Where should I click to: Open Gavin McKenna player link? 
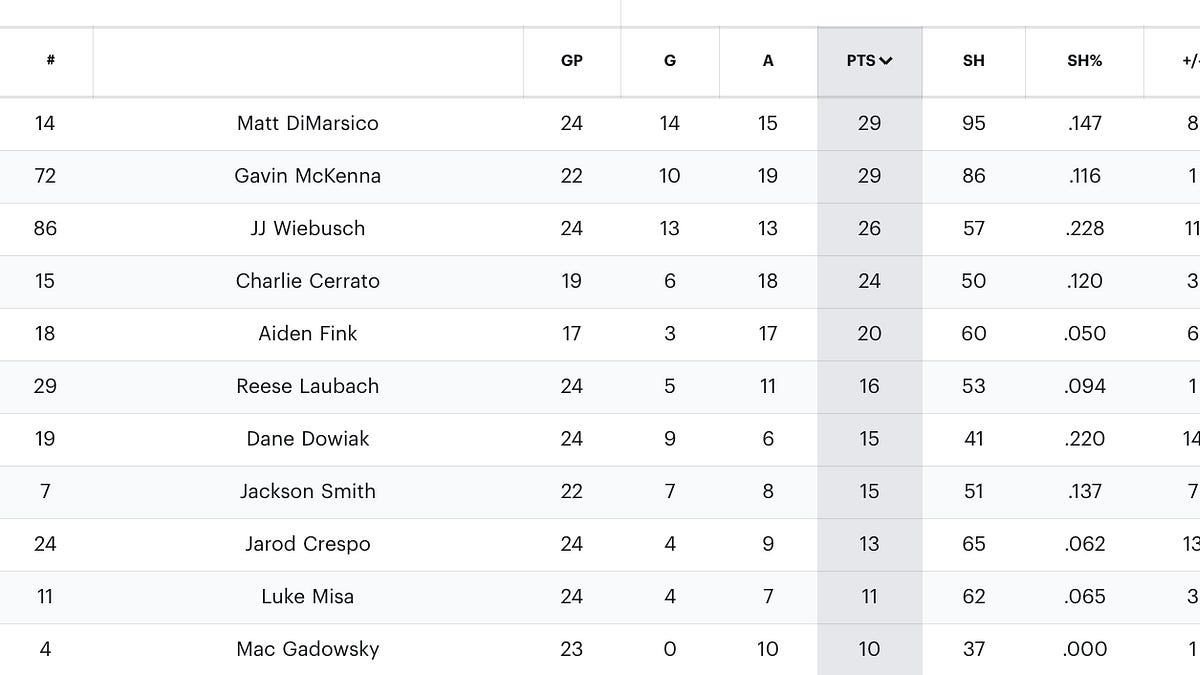(308, 176)
